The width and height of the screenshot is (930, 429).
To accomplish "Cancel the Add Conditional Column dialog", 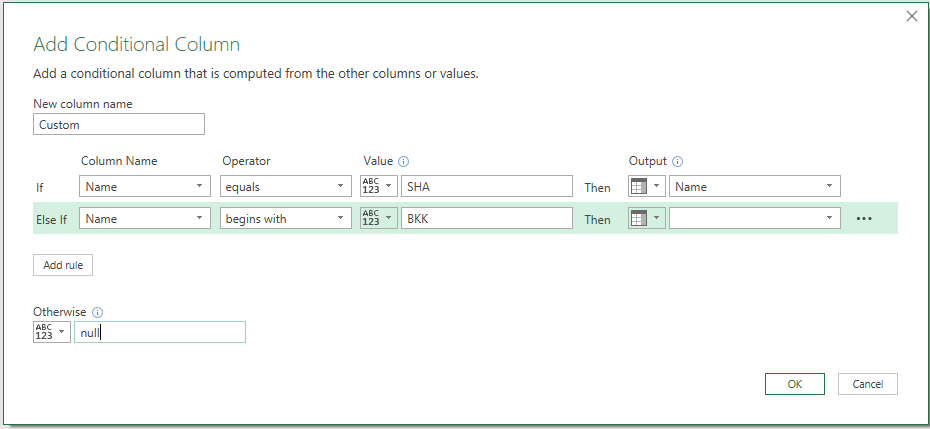I will coord(867,384).
